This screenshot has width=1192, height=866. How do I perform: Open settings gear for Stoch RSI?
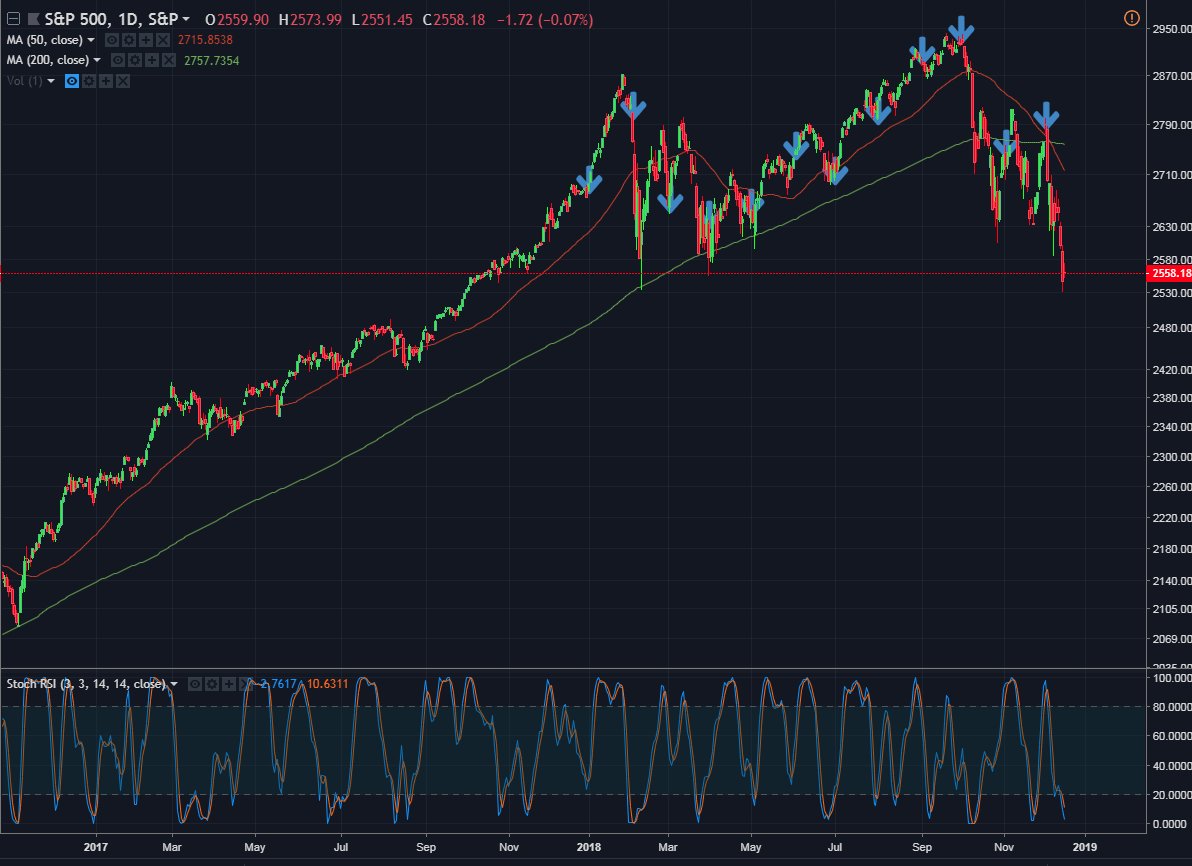coord(211,684)
